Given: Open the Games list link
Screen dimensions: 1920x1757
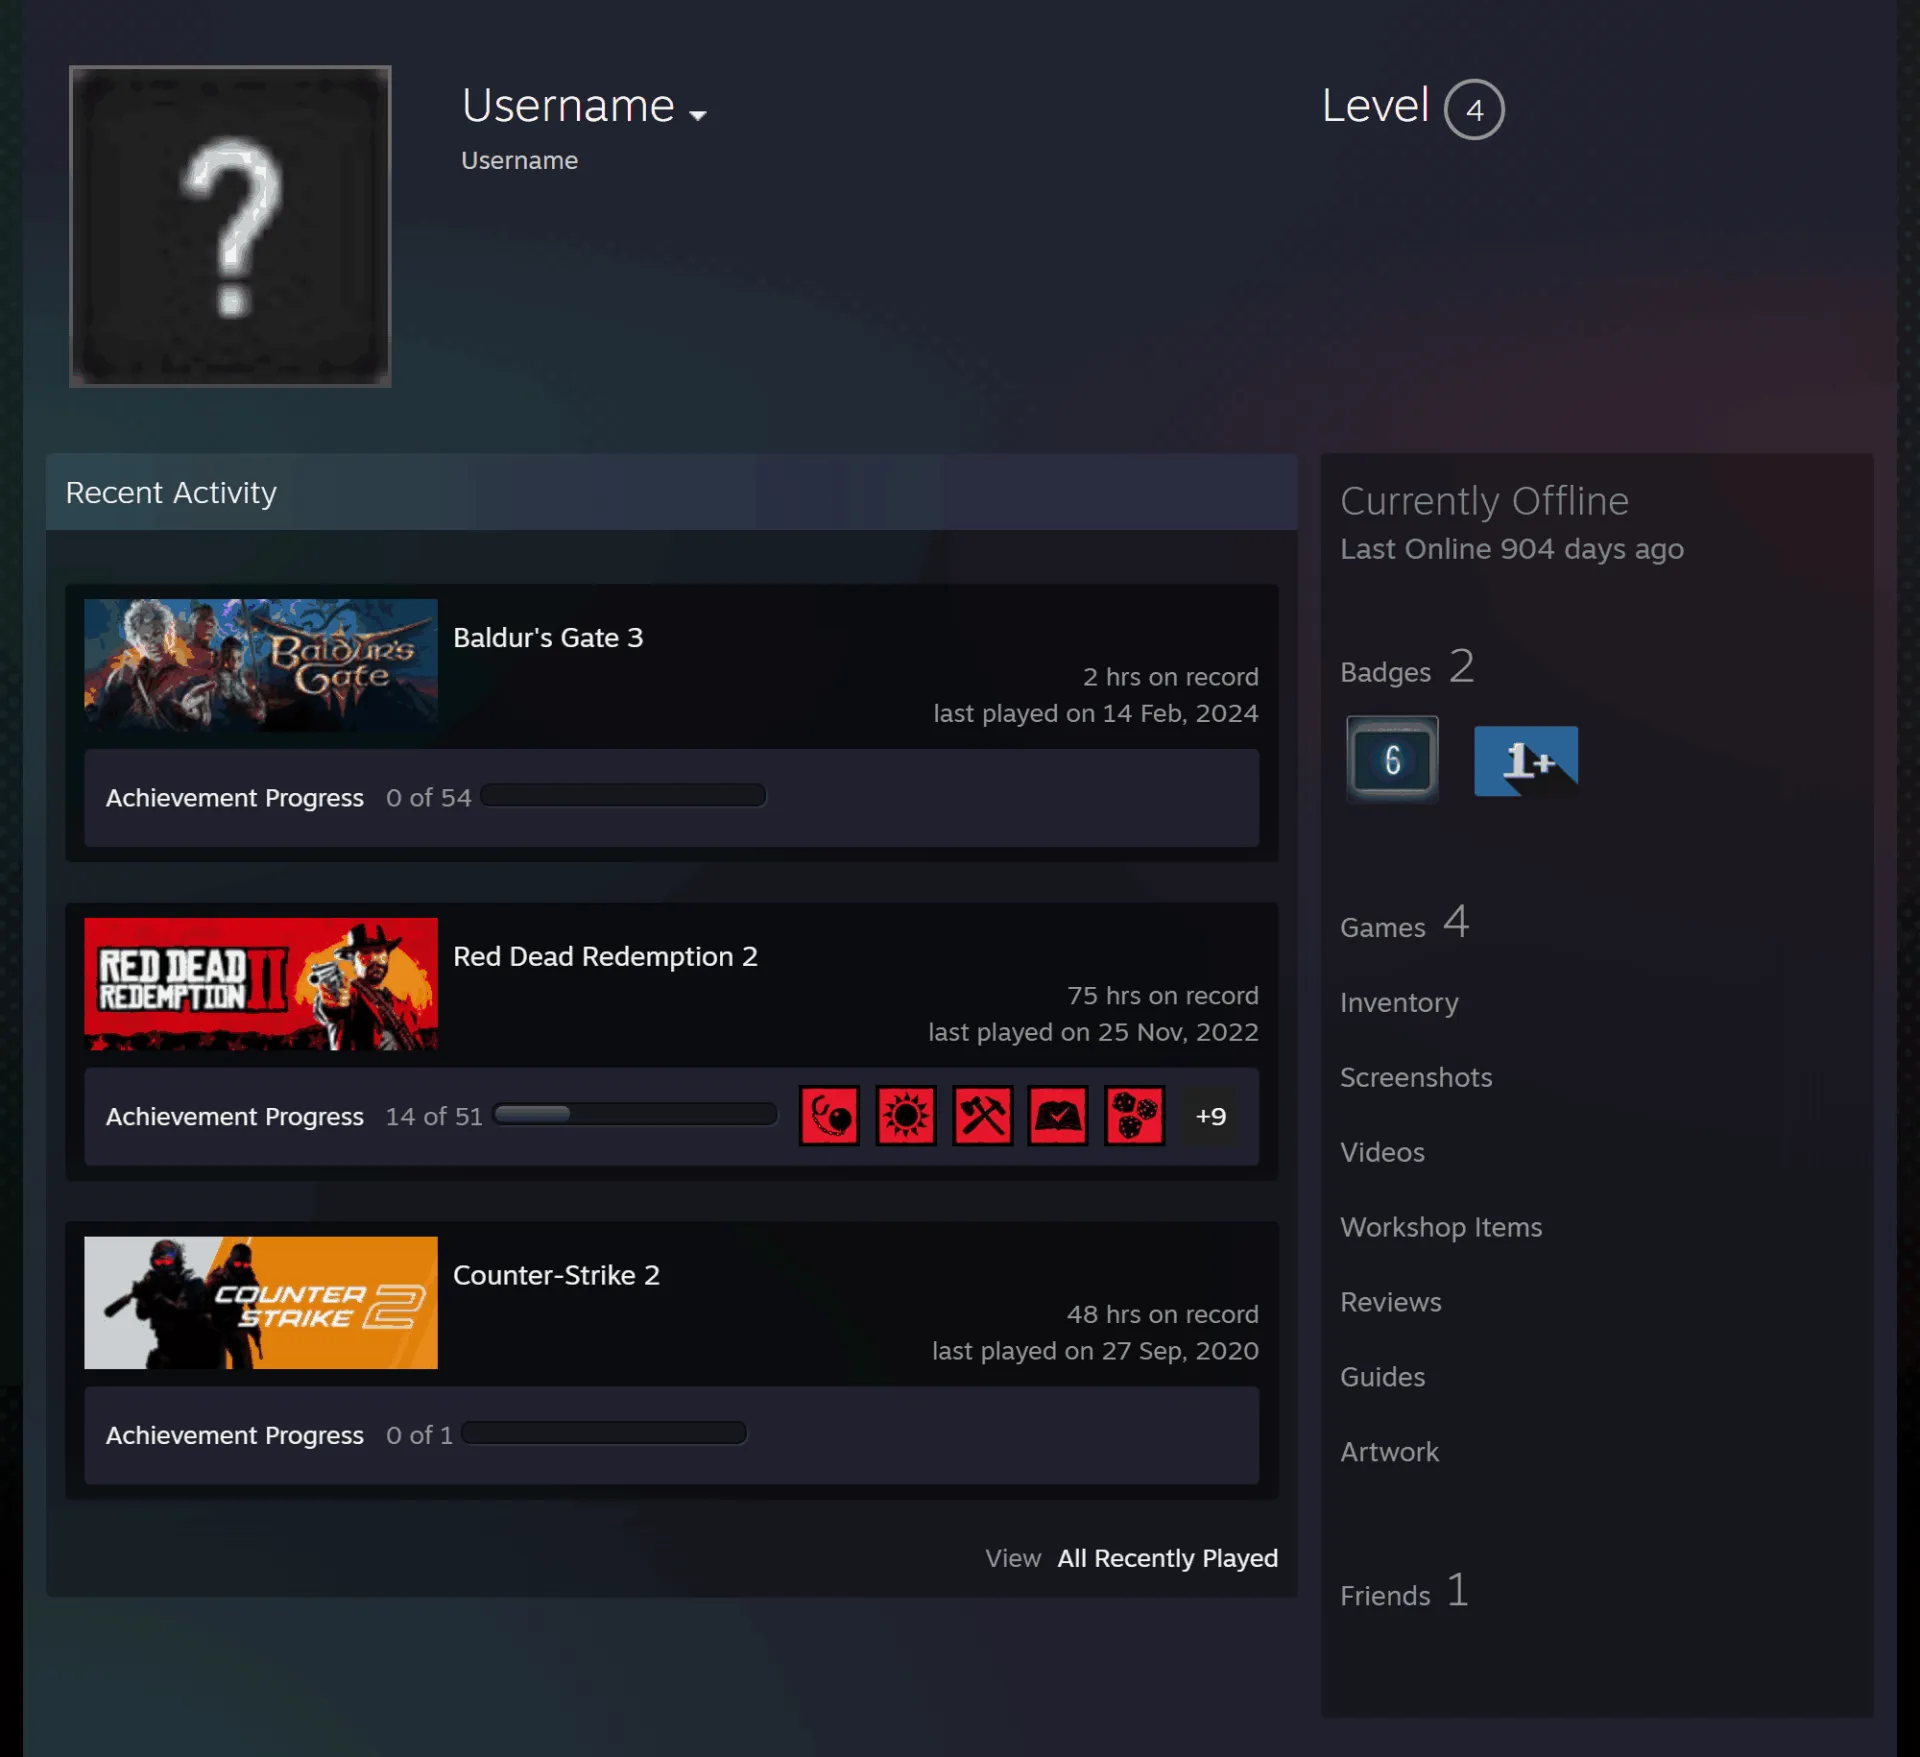Looking at the screenshot, I should (x=1404, y=922).
